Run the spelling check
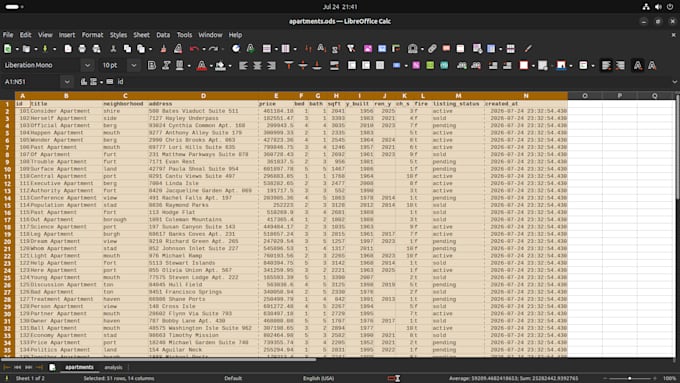Viewport: 680px width, 383px height. (x=250, y=49)
